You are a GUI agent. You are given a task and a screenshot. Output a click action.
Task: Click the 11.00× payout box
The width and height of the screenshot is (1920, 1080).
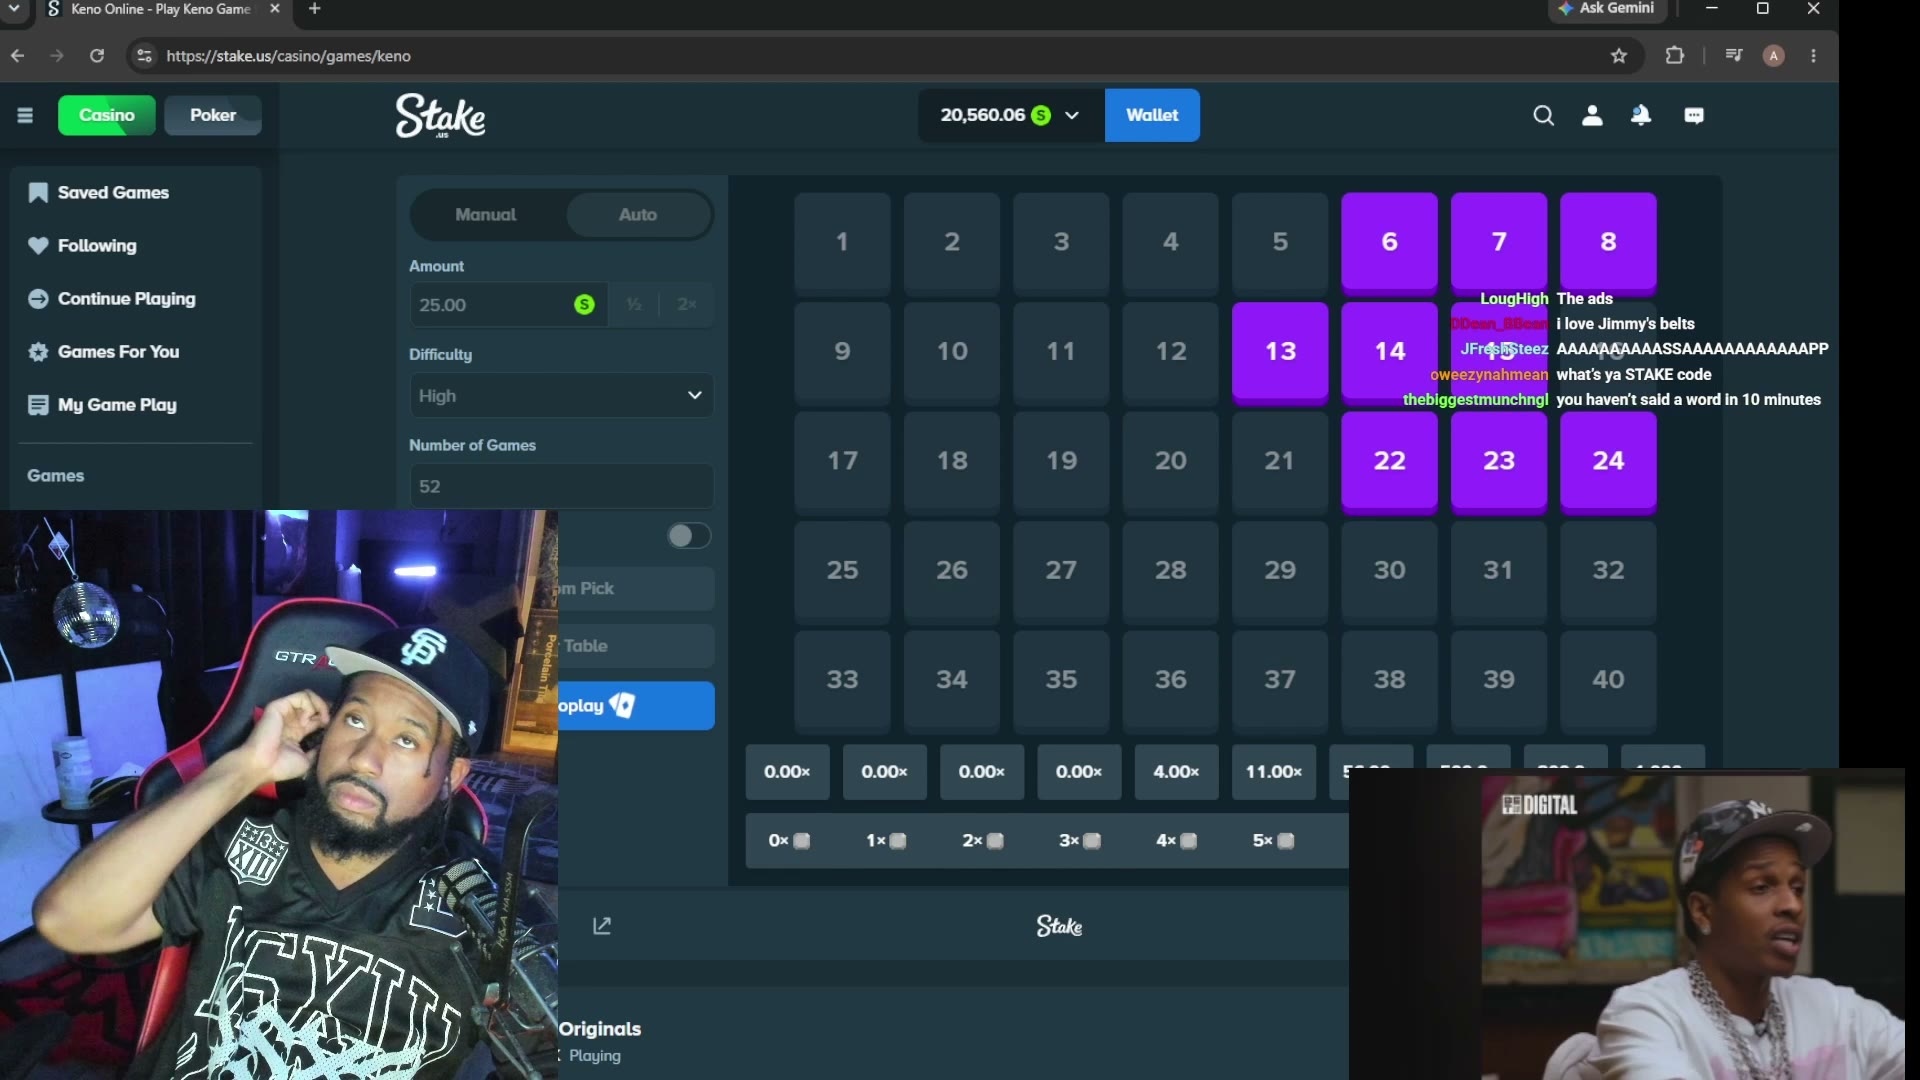(x=1273, y=772)
